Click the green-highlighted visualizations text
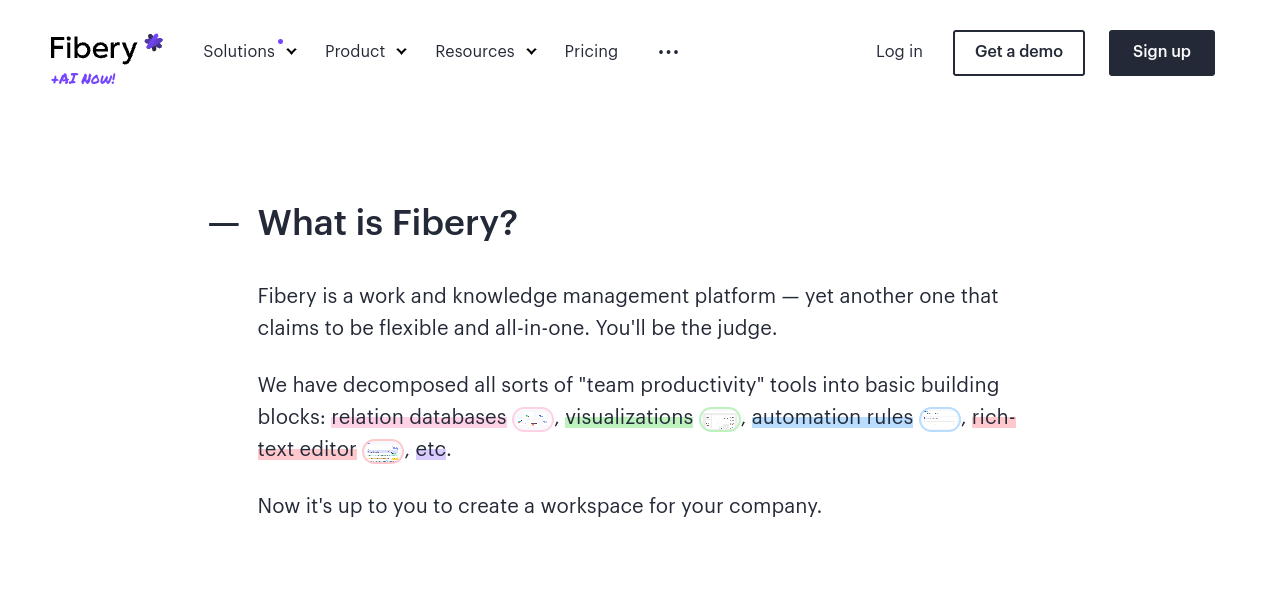Screen dimensions: 1280x600 (629, 418)
